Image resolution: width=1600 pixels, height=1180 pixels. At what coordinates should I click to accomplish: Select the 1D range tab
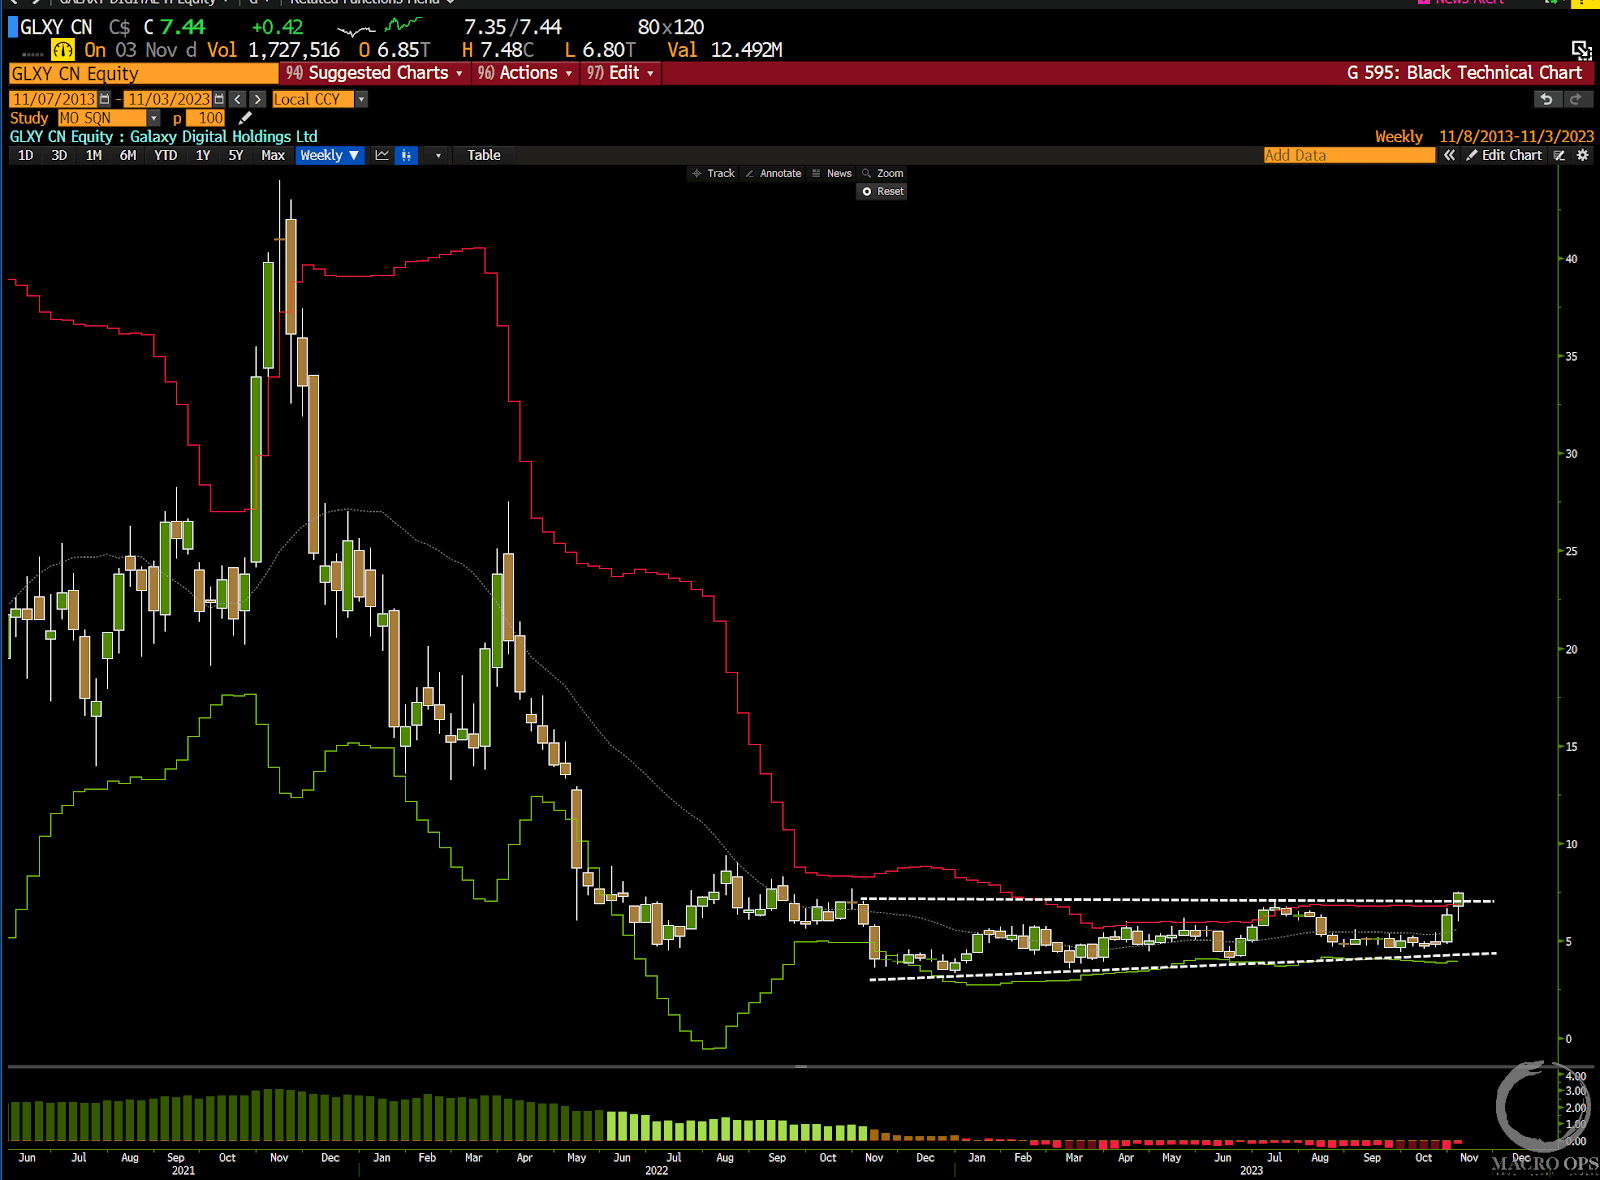point(26,155)
